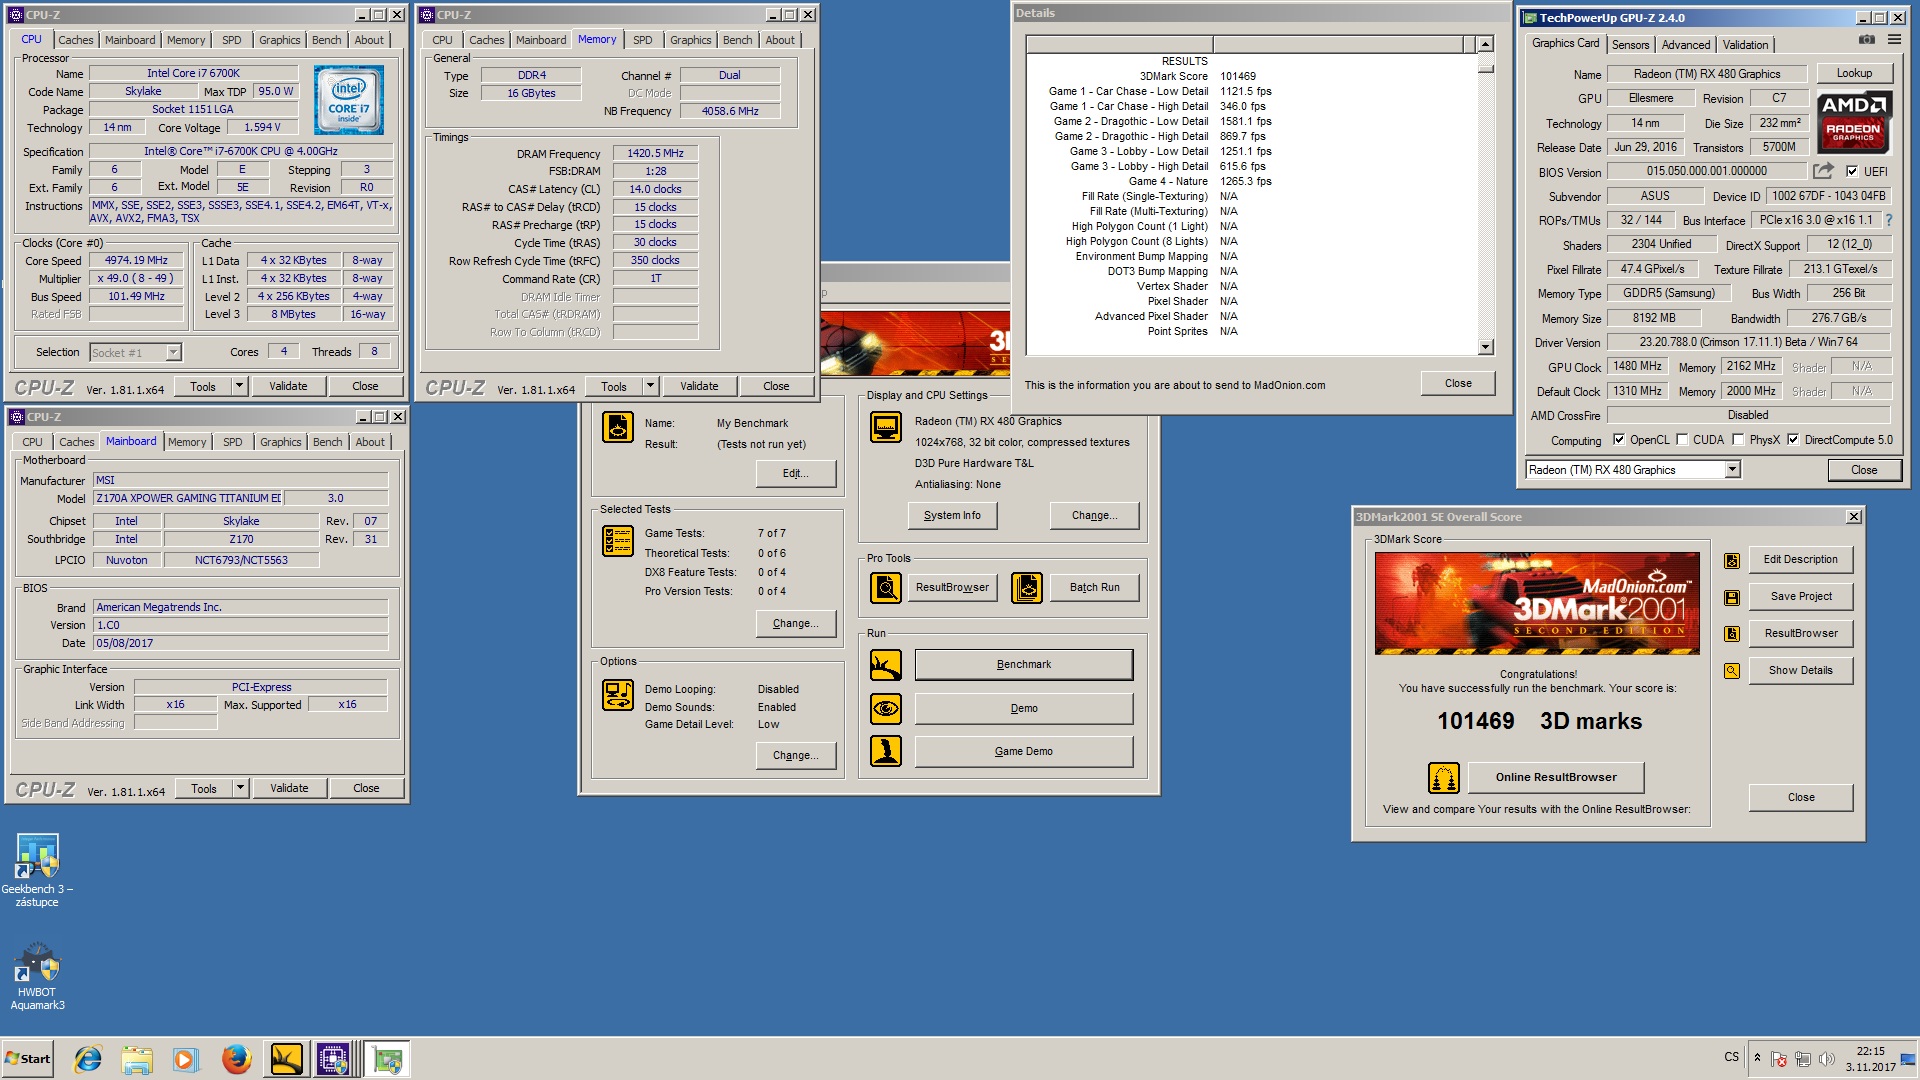Click the Options settings icon in 3DMark

pyautogui.click(x=618, y=695)
